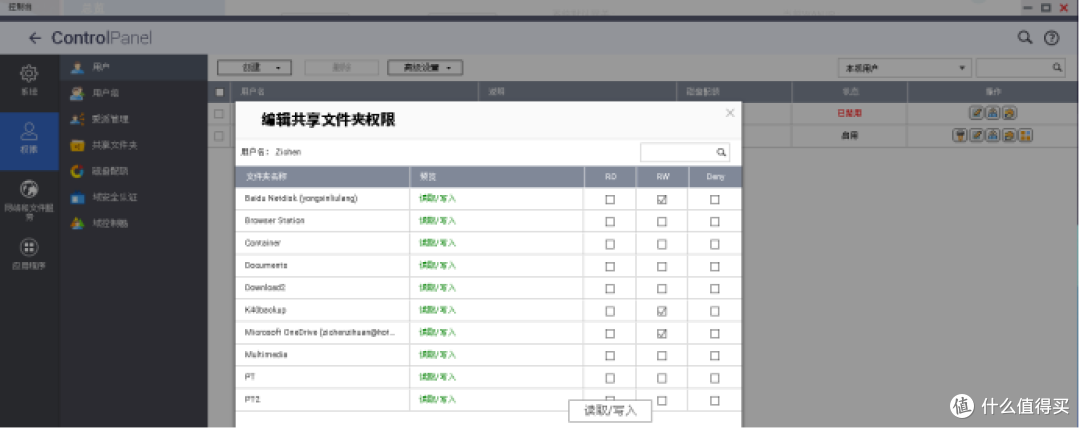Click the Browser Station folder name
Viewport: 1080px width, 429px height.
point(274,221)
